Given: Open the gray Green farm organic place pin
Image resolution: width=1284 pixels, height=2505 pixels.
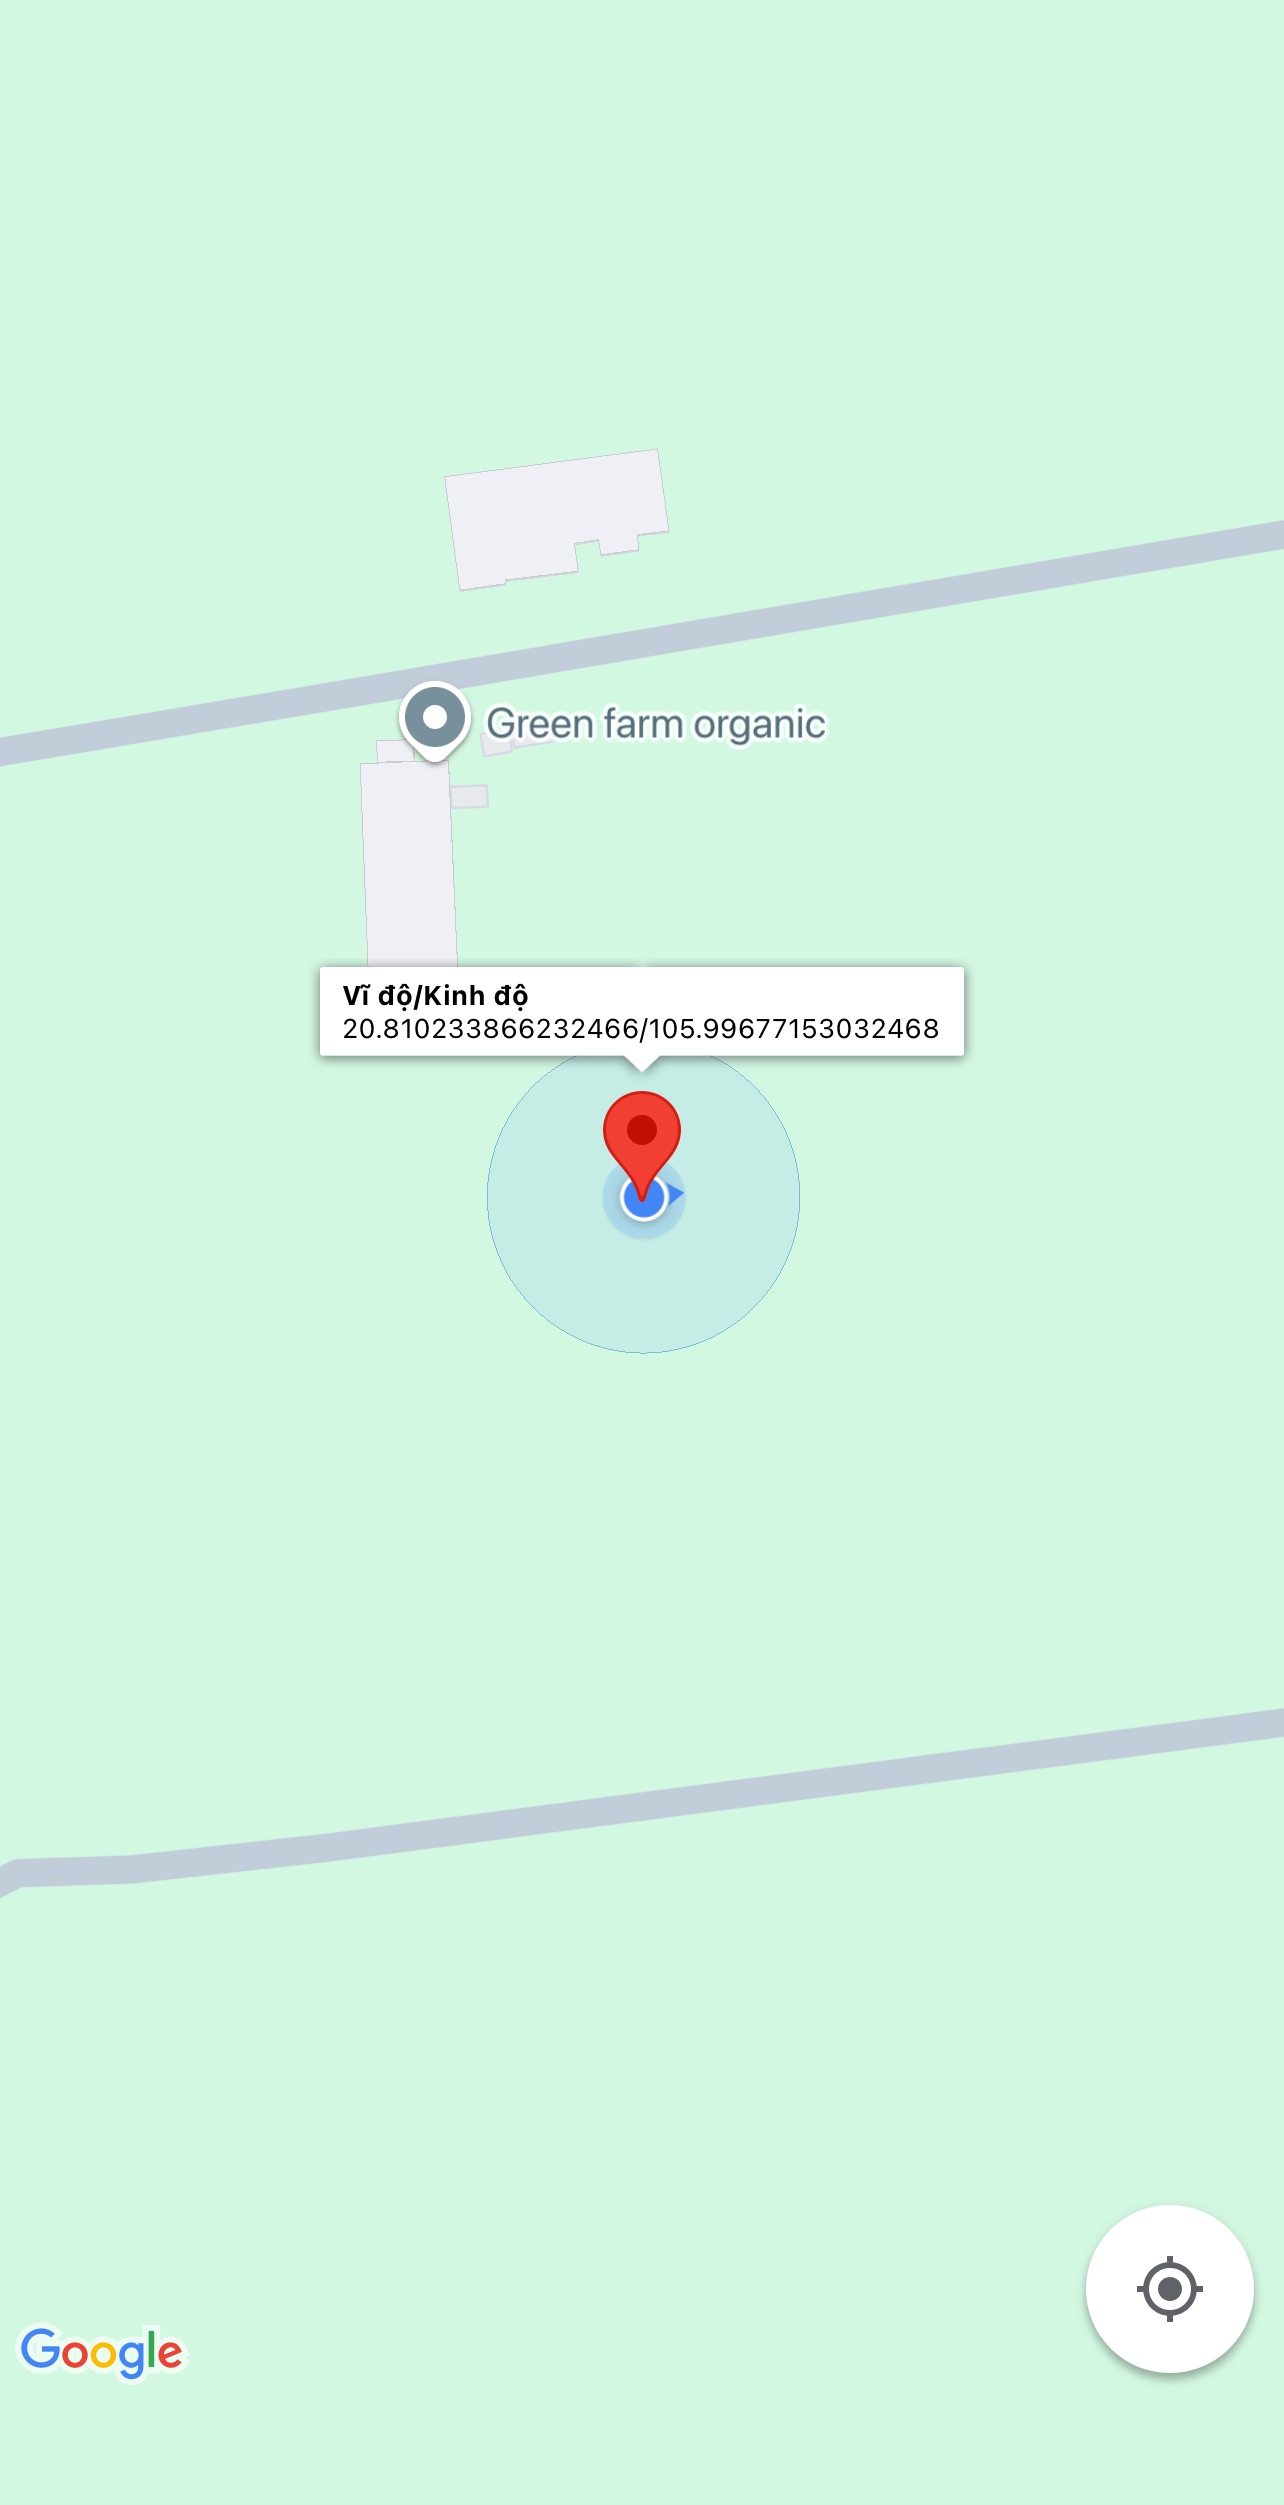Looking at the screenshot, I should point(435,720).
